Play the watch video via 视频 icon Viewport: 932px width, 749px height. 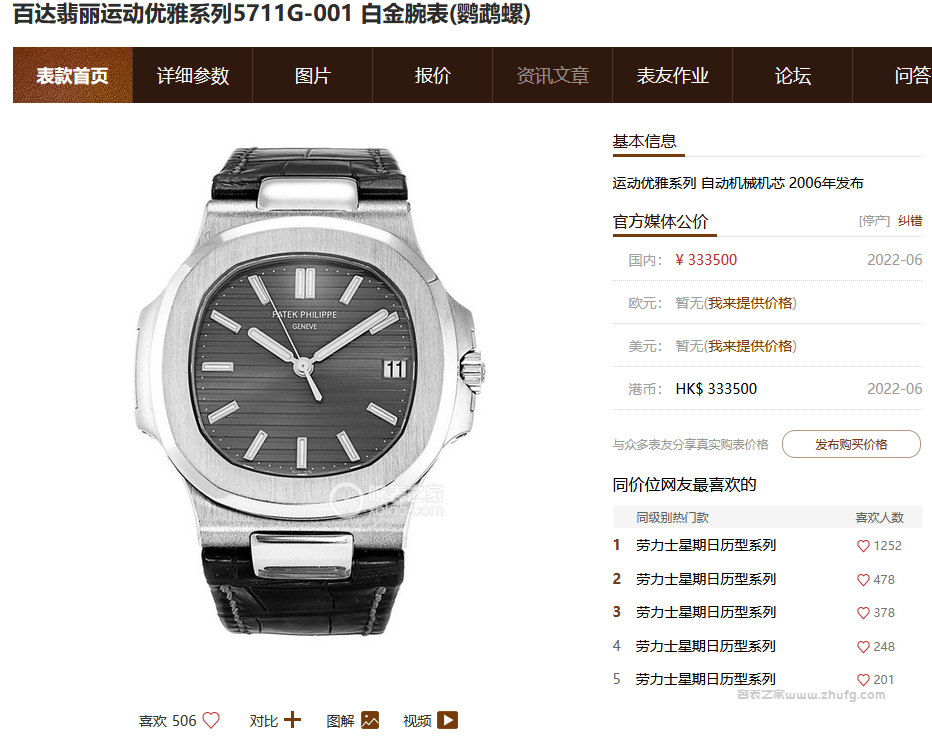(448, 720)
